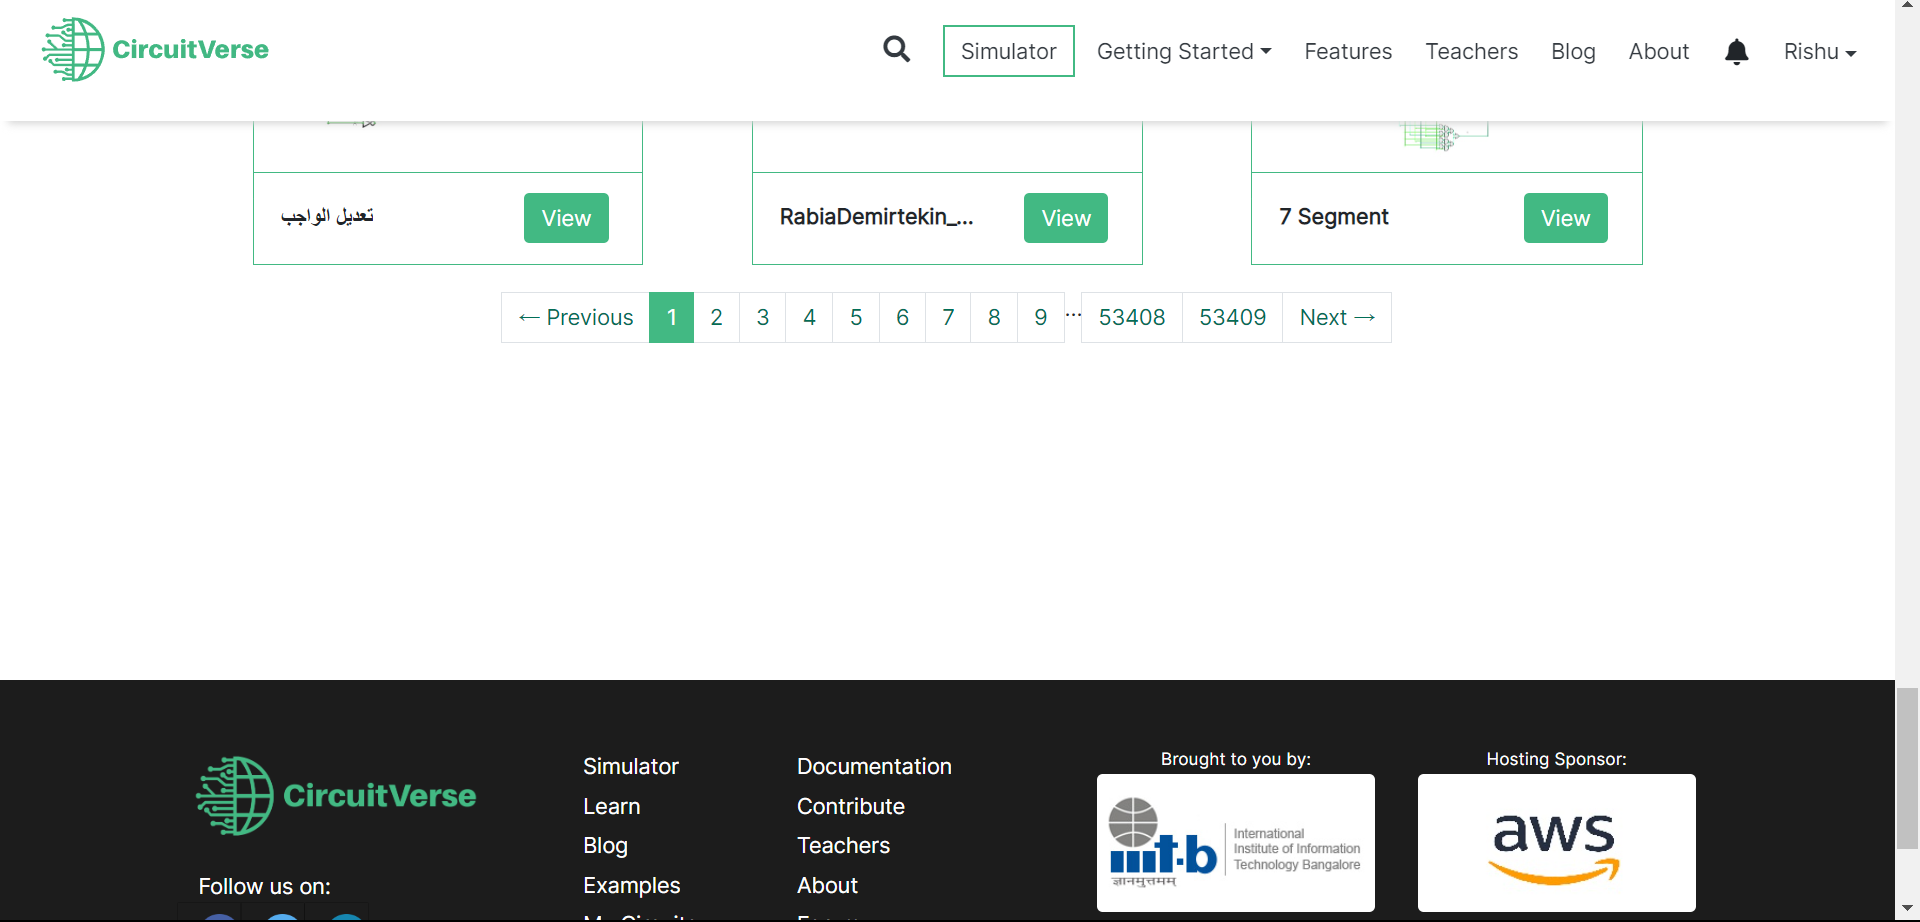
Task: Click the scrollbar down arrow
Action: click(1908, 908)
